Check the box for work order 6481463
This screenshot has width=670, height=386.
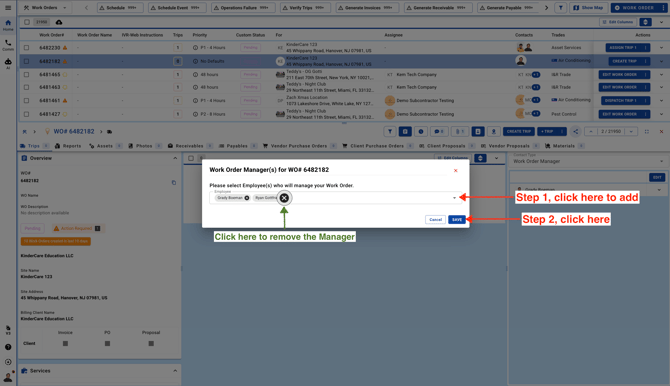(26, 87)
